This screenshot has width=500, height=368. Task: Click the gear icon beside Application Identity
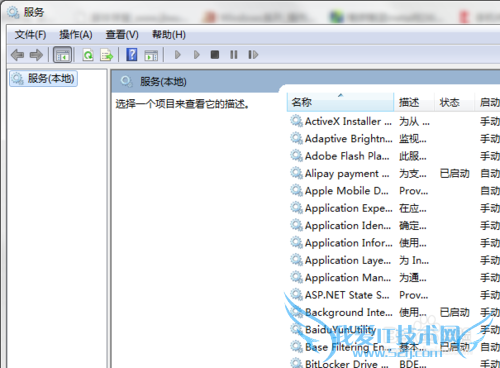coord(296,225)
